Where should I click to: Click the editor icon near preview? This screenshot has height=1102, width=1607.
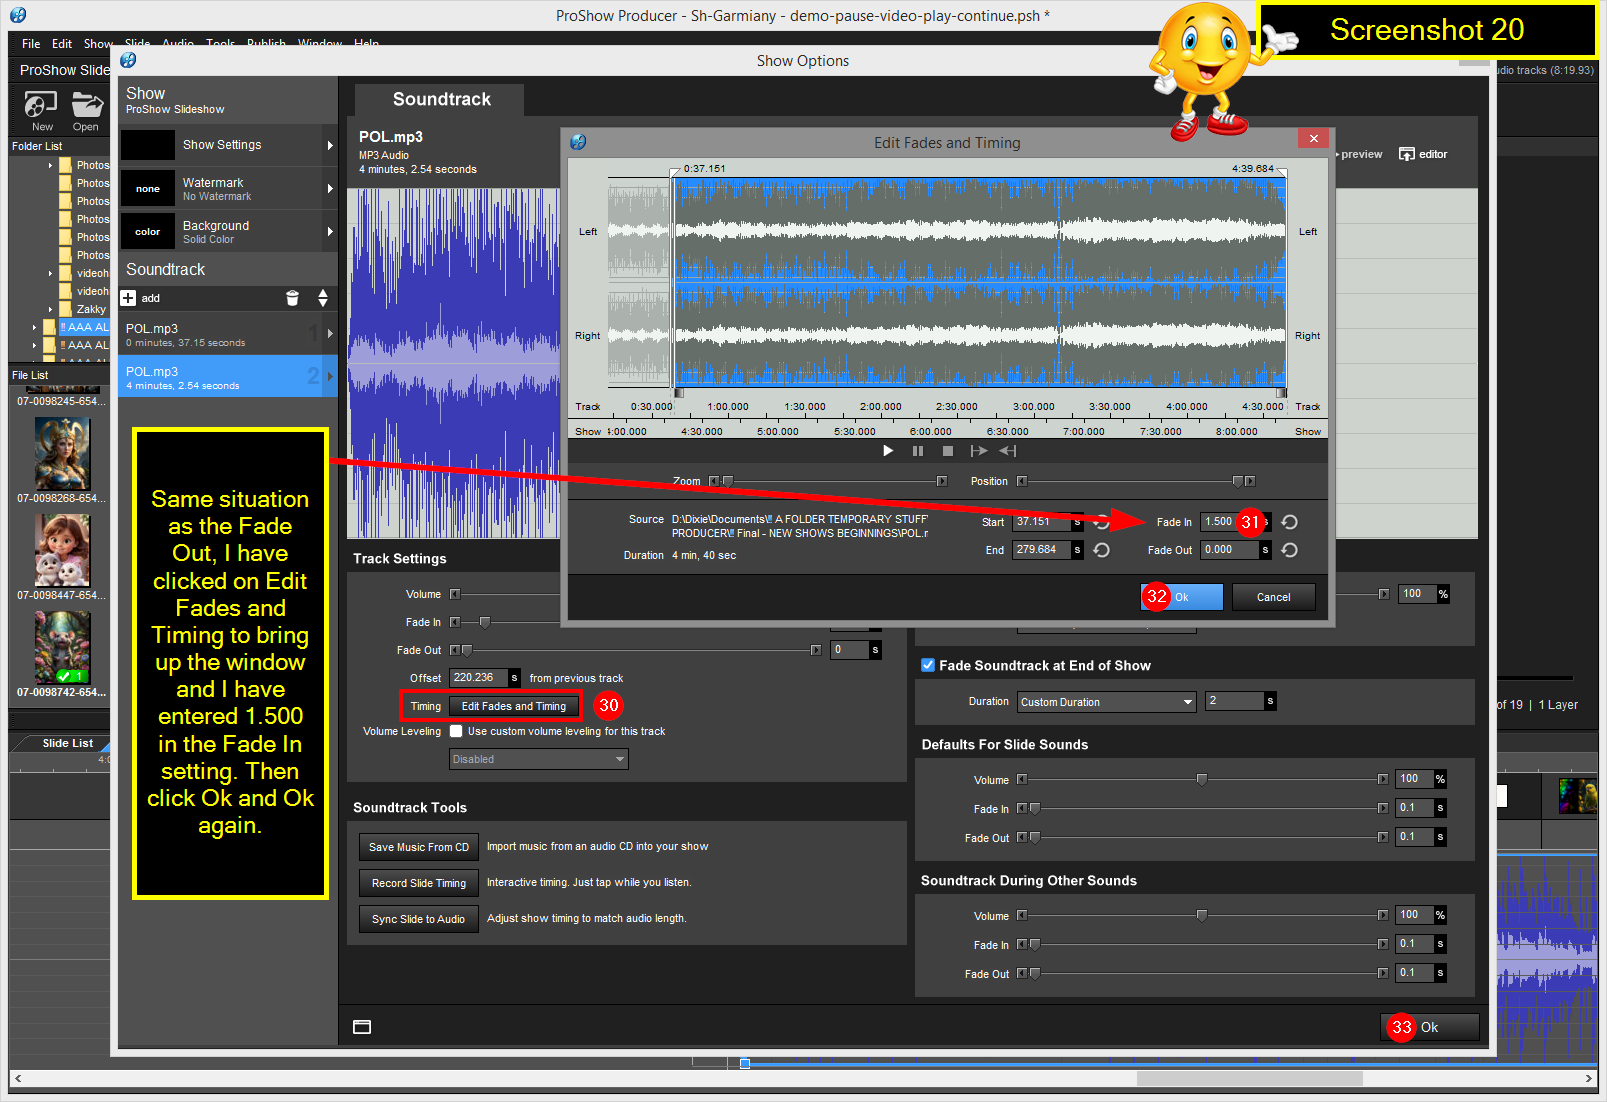[x=1406, y=154]
